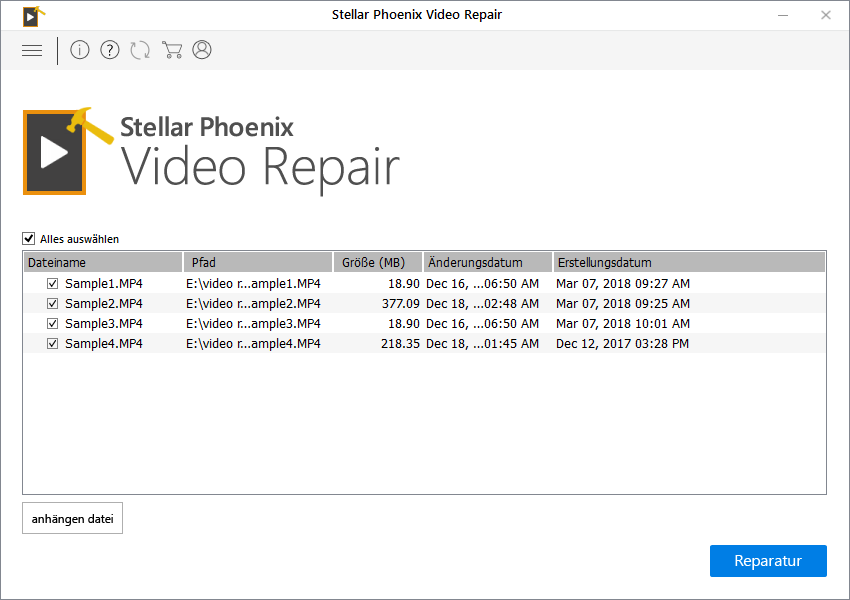
Task: Click the Änderungsdatum column header
Action: click(488, 262)
